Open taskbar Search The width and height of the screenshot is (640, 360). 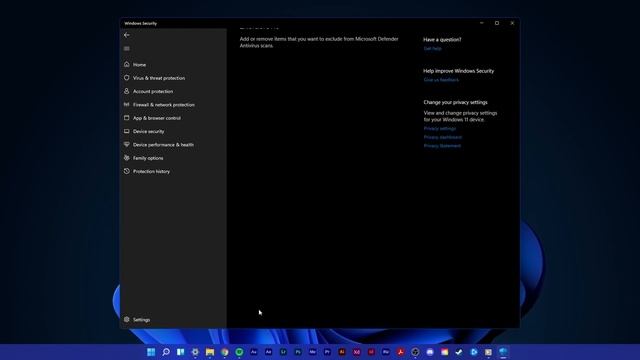tap(166, 352)
